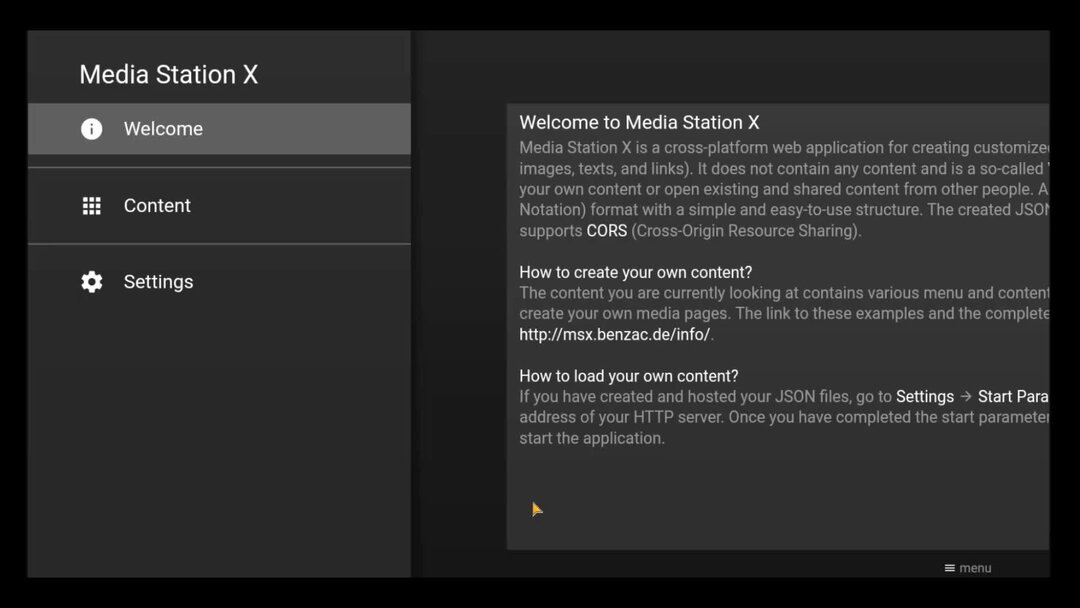Click the menu label at bottom right

(x=975, y=568)
